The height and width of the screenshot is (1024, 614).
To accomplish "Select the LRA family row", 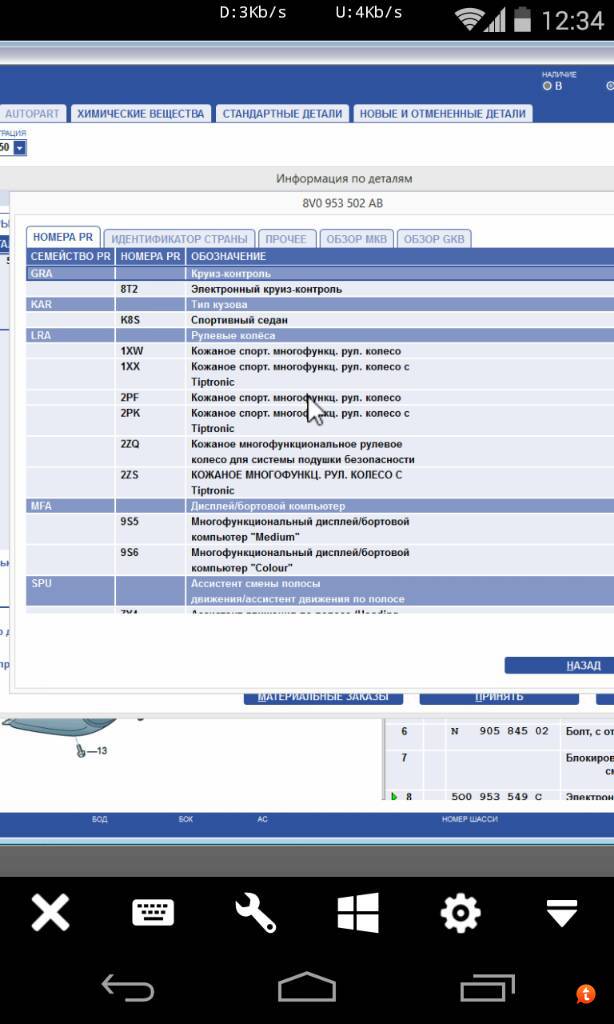I will (320, 336).
